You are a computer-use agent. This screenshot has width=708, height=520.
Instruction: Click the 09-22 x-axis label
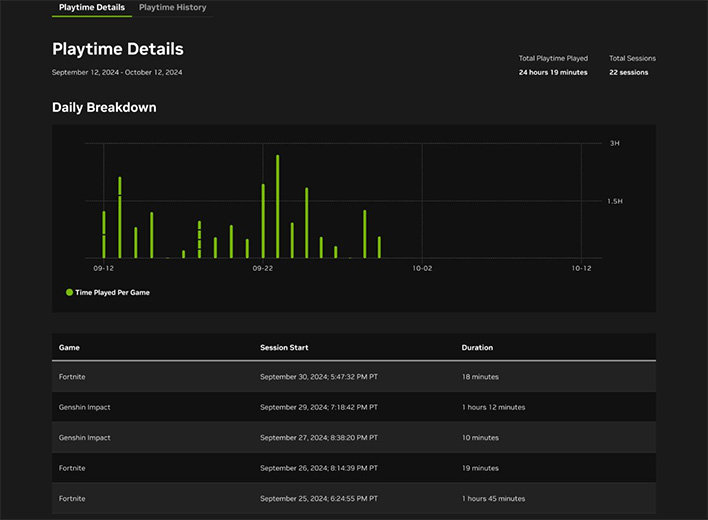coord(263,268)
